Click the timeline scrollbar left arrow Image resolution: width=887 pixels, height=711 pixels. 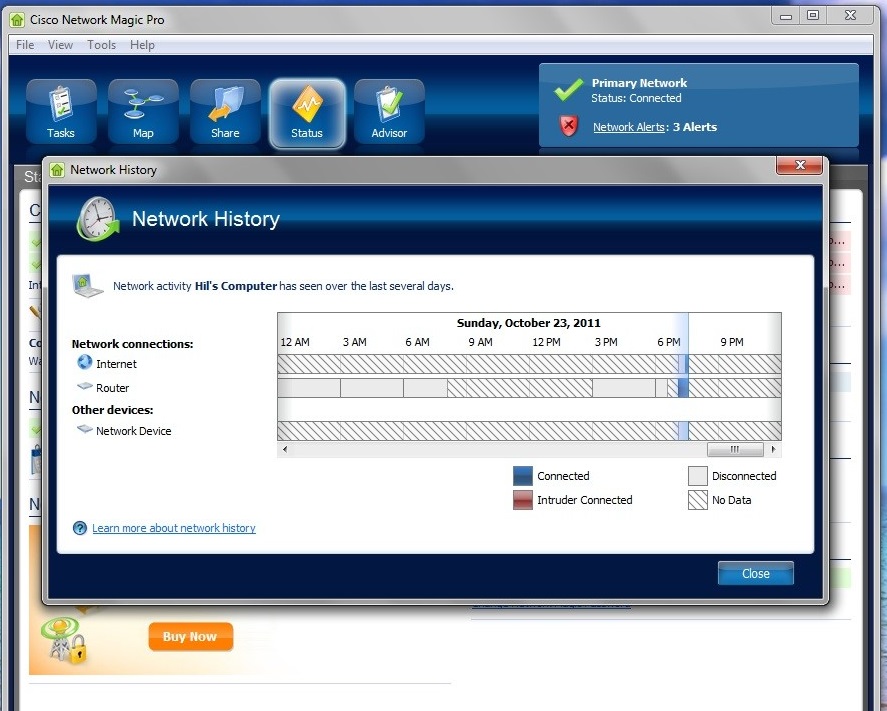click(285, 450)
